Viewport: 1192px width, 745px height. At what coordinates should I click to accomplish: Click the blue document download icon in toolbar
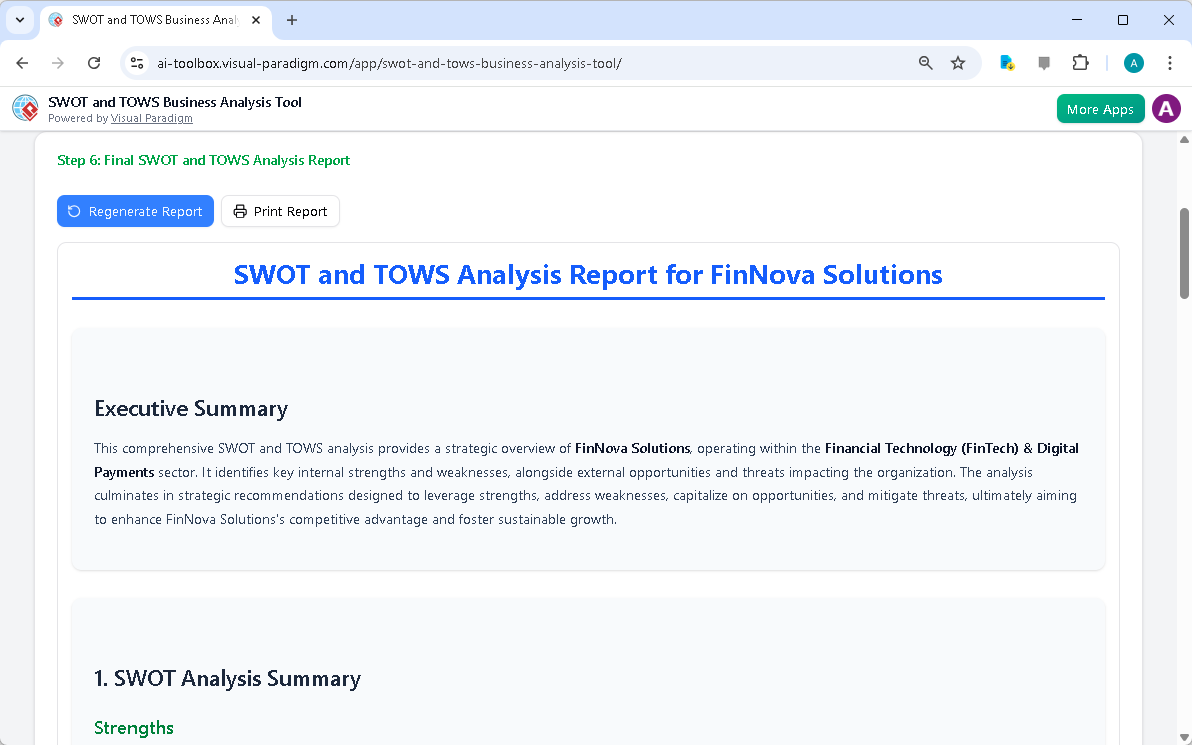pyautogui.click(x=1007, y=62)
